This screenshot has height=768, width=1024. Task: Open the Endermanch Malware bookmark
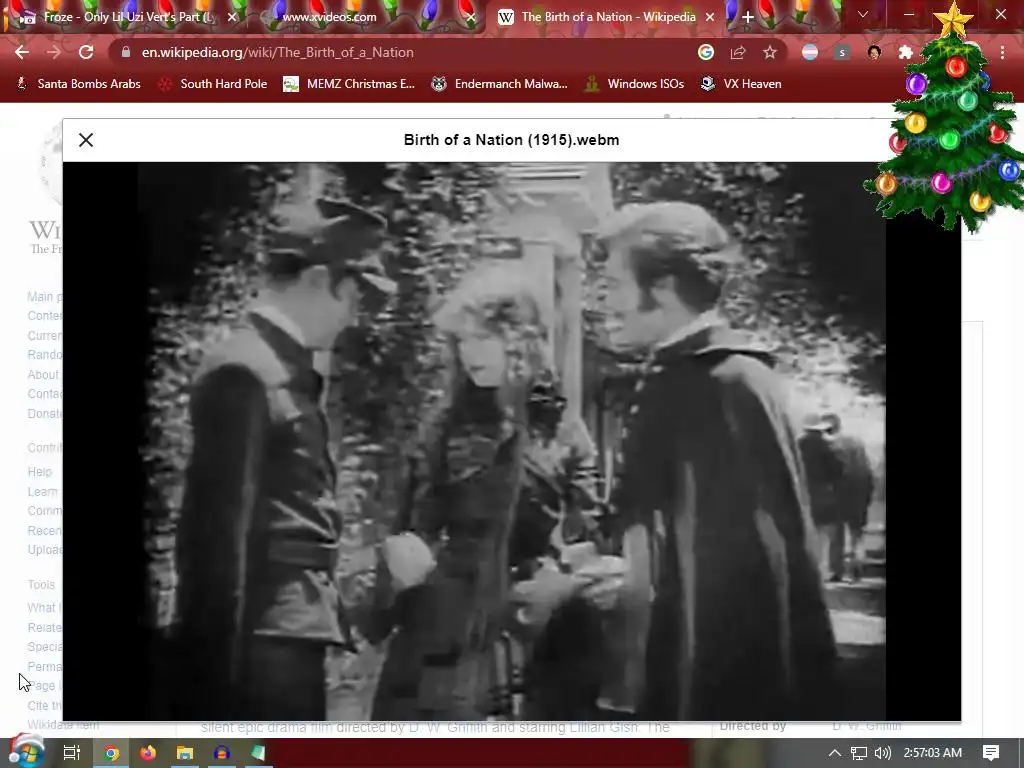tap(500, 84)
